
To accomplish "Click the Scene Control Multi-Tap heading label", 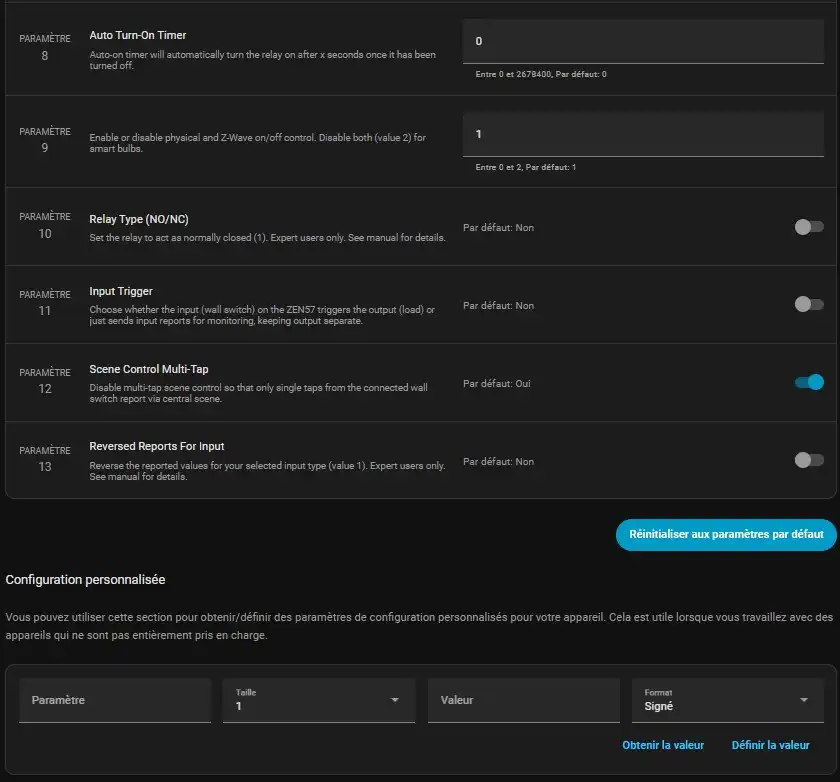I will point(149,369).
